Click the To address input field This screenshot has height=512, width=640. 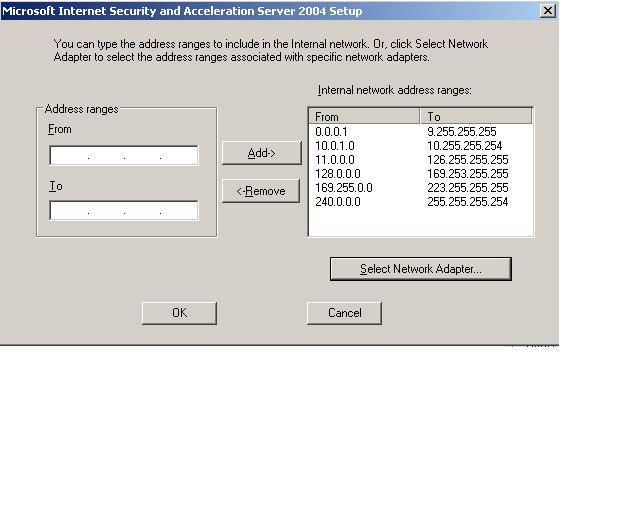point(124,211)
